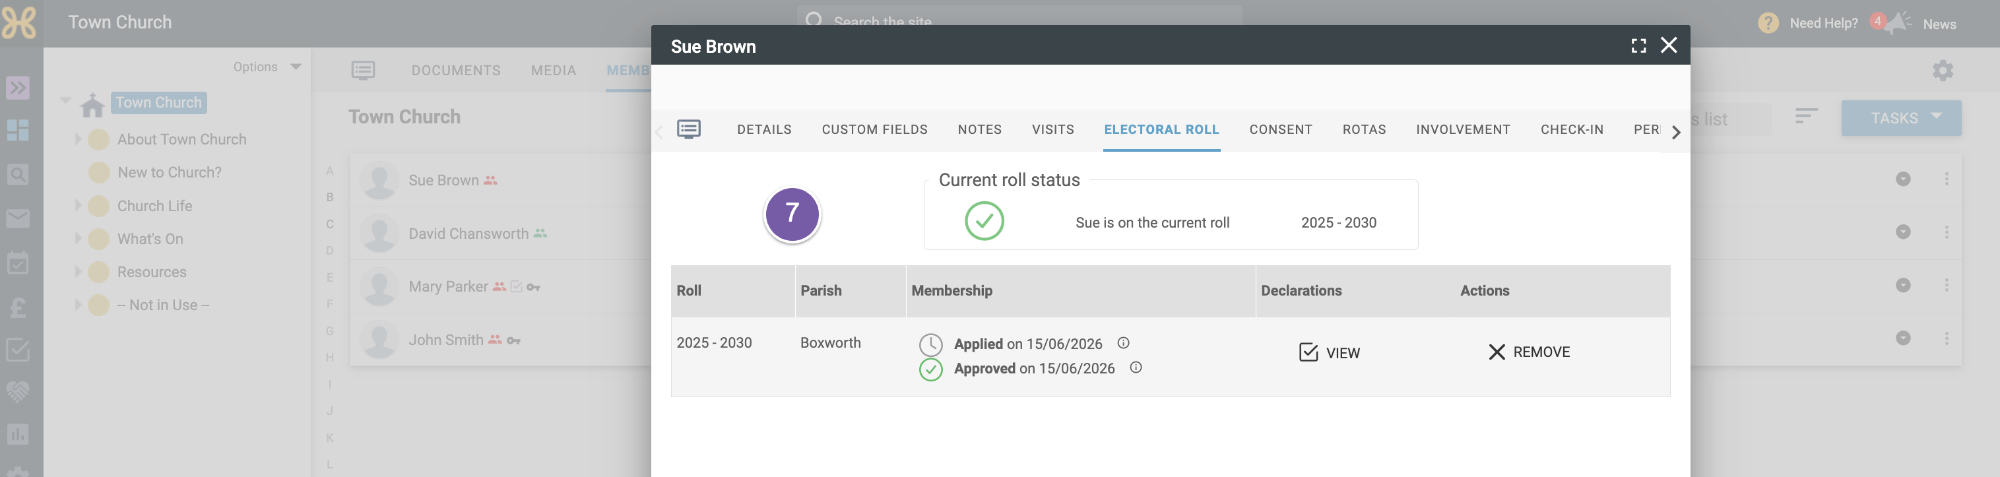
Task: Click the pound sign giving icon in sidebar
Action: (18, 307)
